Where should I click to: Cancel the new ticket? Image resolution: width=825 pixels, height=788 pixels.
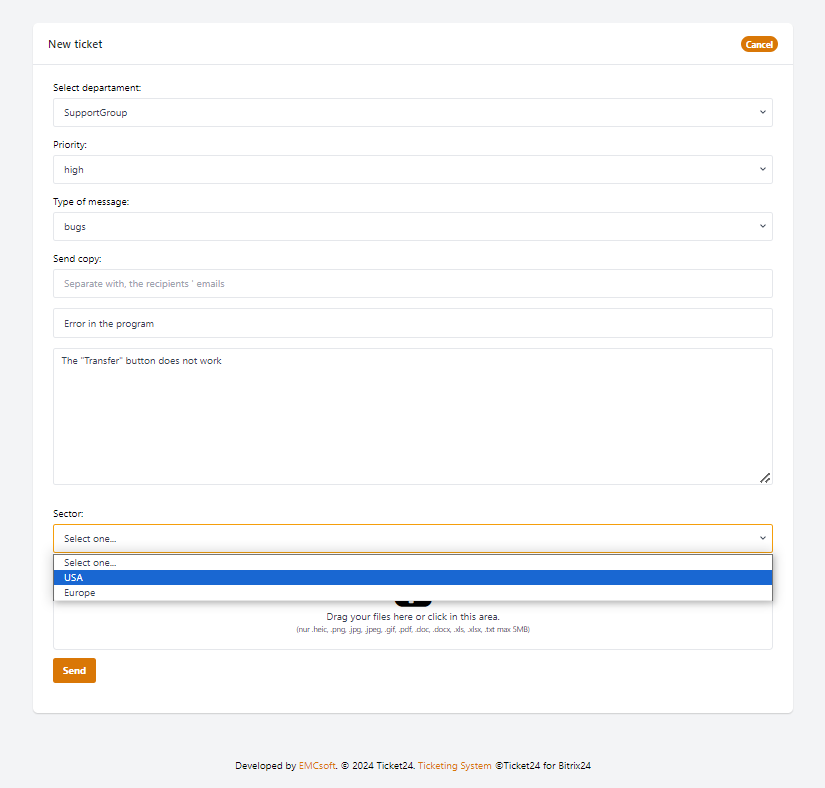[x=759, y=44]
